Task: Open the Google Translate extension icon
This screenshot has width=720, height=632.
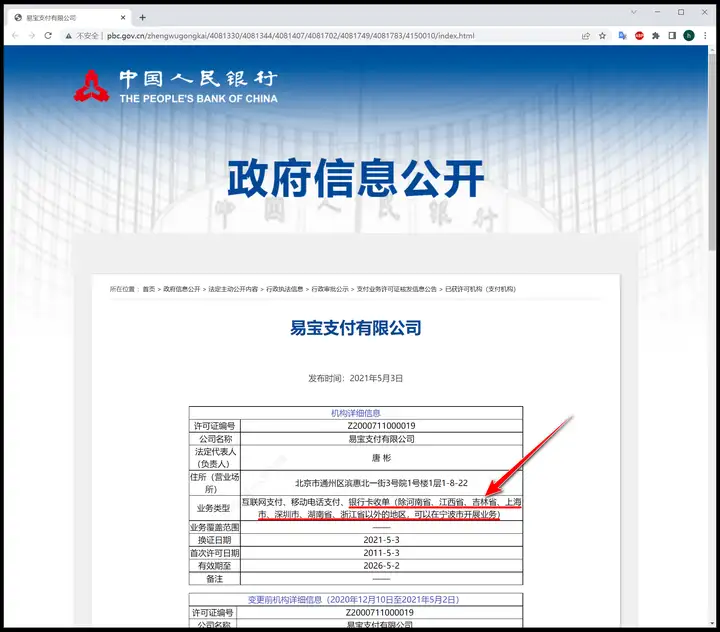Action: 622,36
